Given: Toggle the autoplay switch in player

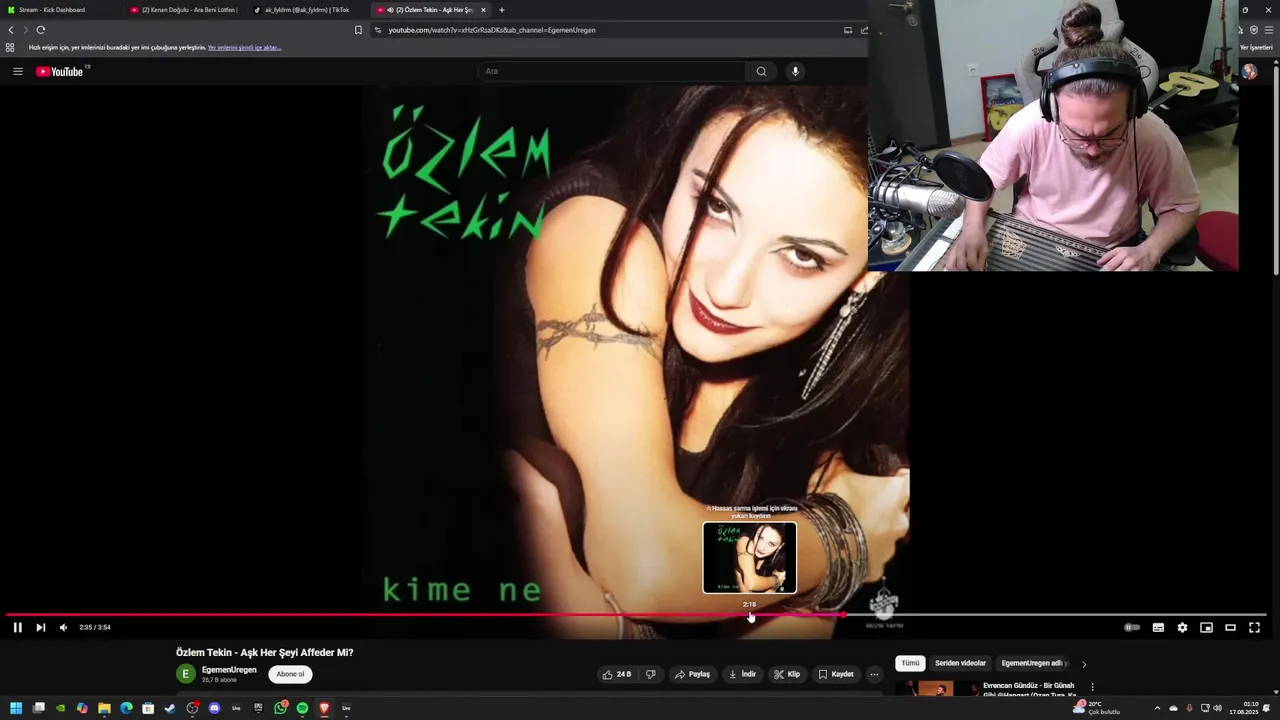Looking at the screenshot, I should tap(1132, 628).
